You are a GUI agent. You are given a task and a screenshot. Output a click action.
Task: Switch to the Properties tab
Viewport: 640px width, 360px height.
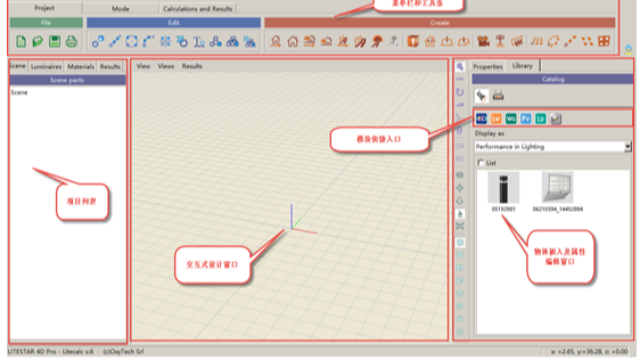tap(487, 66)
